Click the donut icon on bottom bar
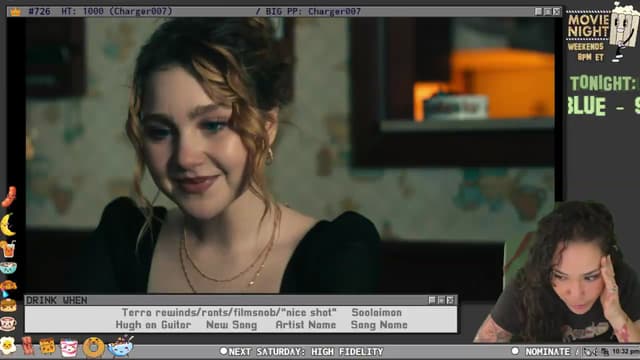This screenshot has height=360, width=640. [x=93, y=347]
